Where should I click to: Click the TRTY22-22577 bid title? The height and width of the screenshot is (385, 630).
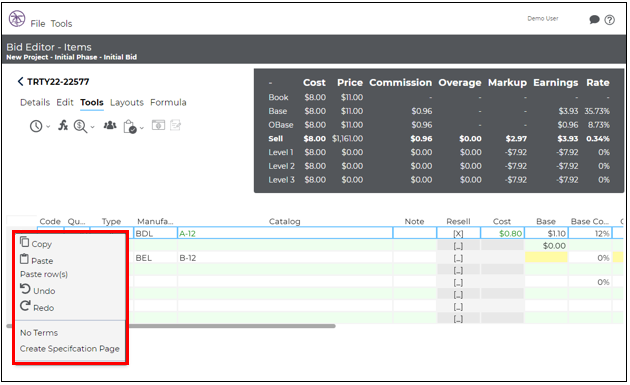coord(58,82)
